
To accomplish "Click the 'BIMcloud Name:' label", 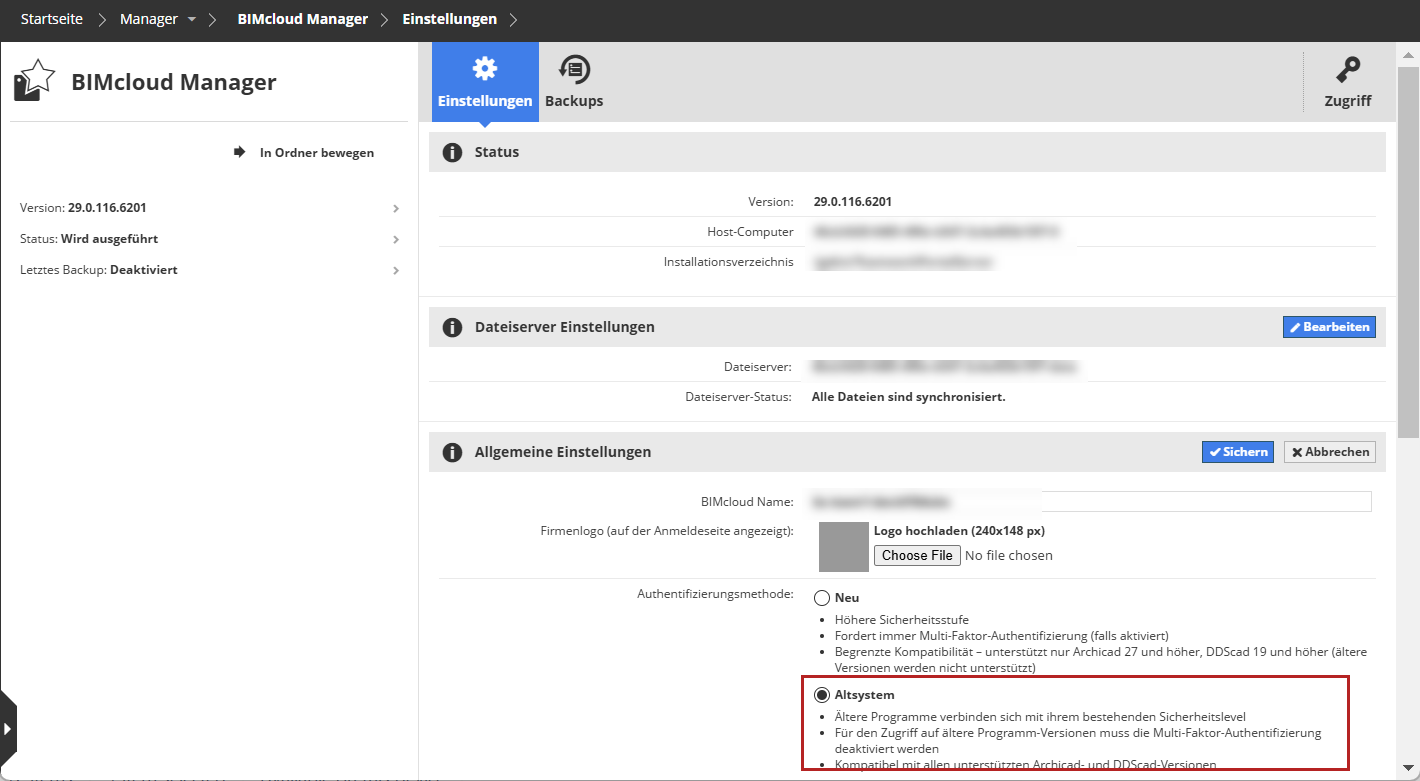I will (747, 502).
